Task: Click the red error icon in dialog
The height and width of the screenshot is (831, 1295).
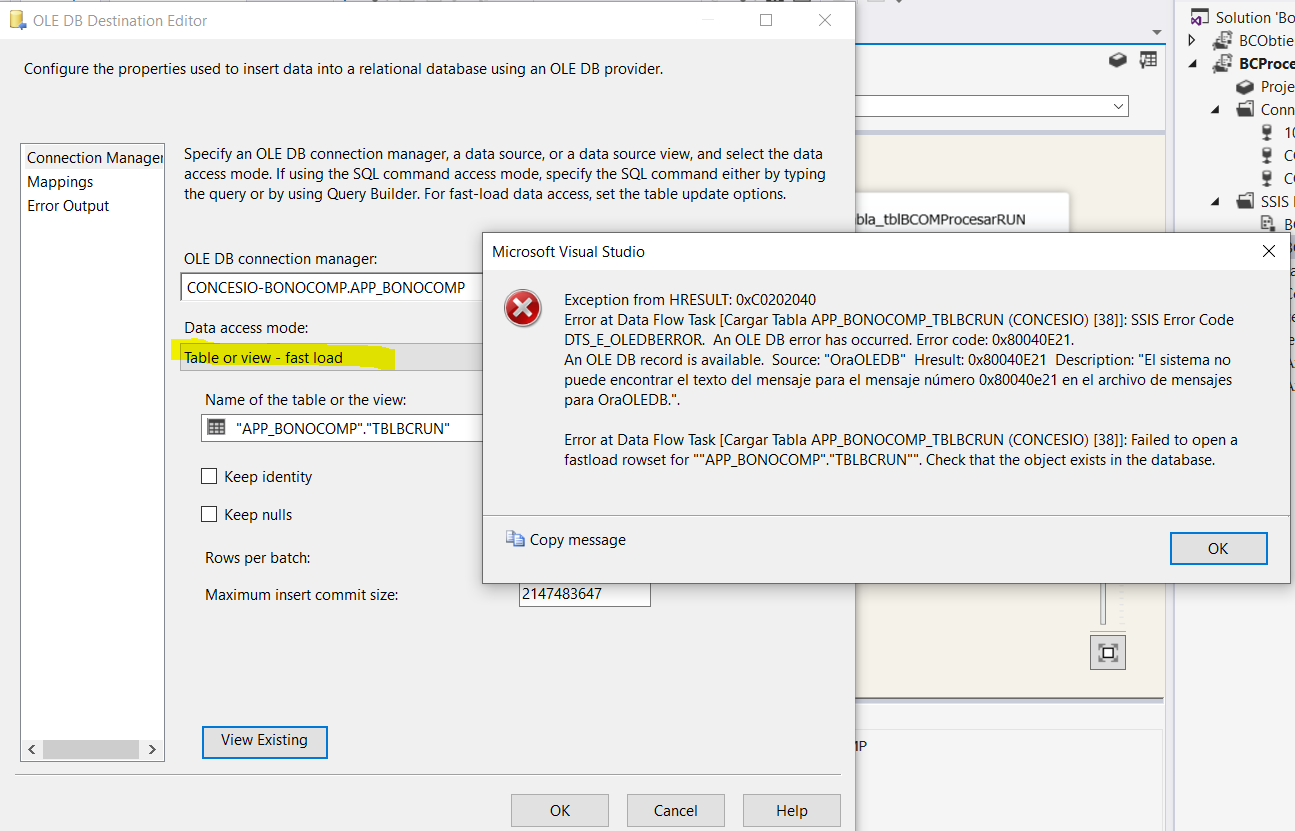Action: pyautogui.click(x=523, y=309)
